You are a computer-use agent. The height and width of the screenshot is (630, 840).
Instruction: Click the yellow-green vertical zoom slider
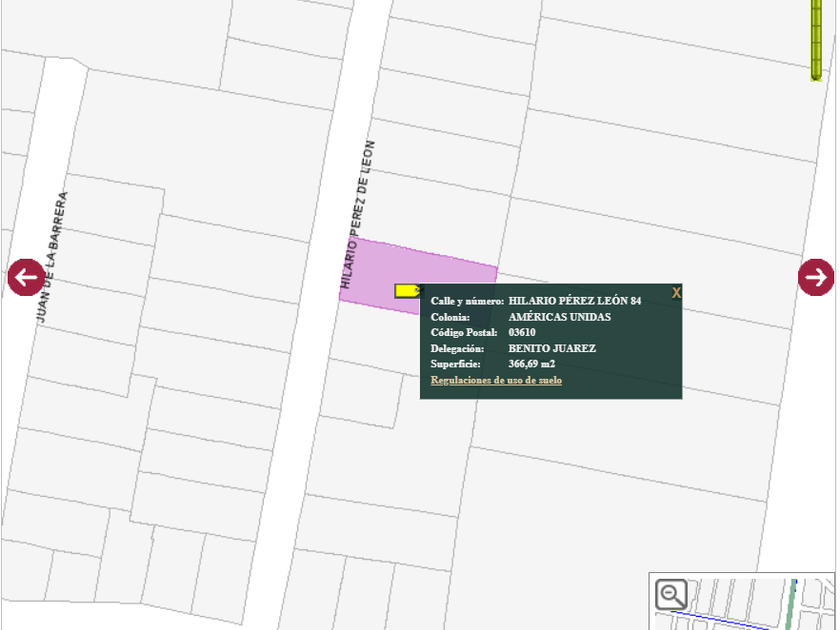(816, 40)
